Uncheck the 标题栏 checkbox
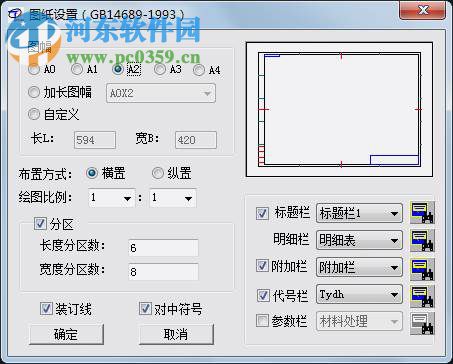The height and width of the screenshot is (364, 453). click(262, 213)
